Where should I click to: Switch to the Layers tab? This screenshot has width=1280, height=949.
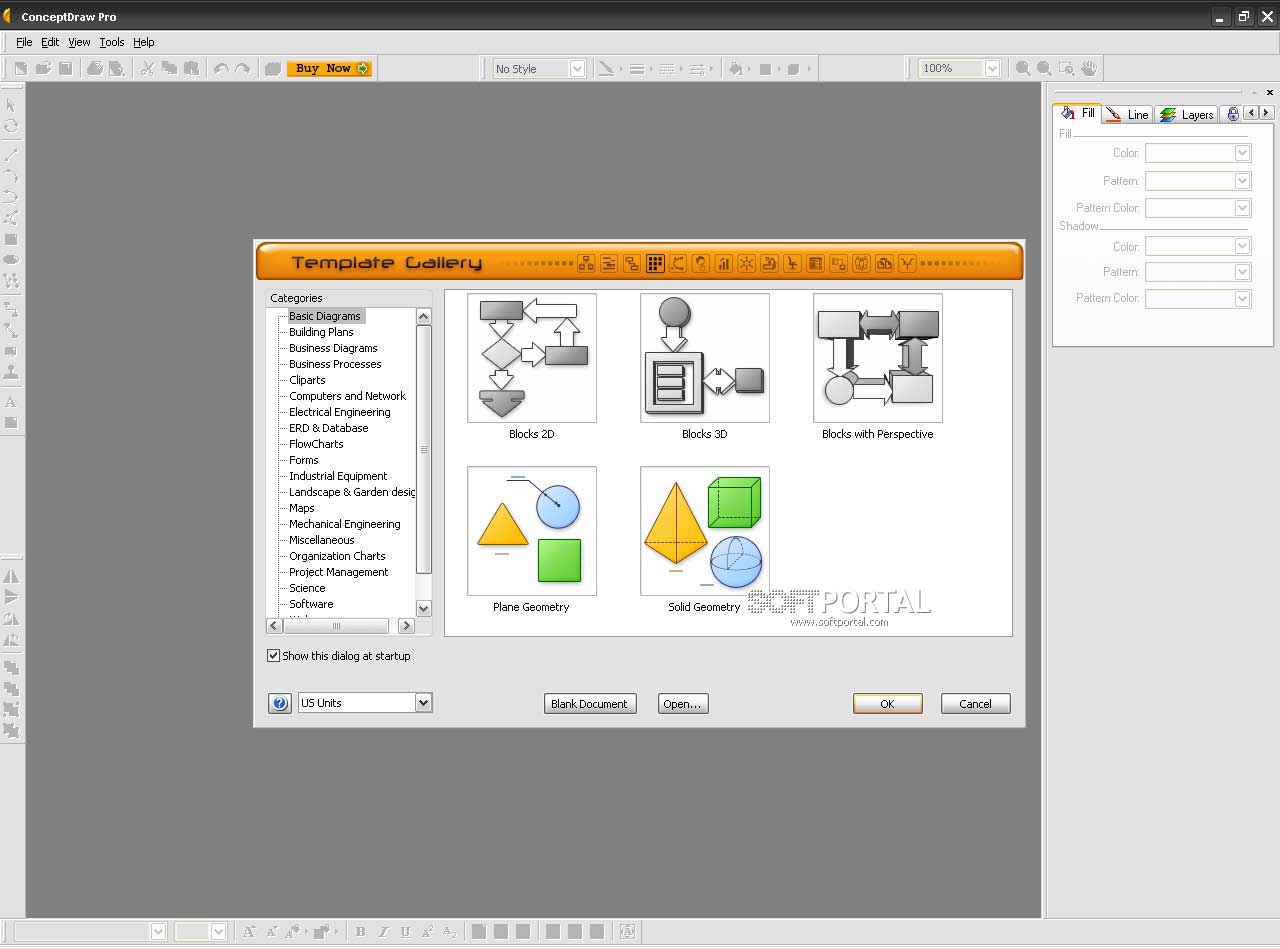[1186, 115]
